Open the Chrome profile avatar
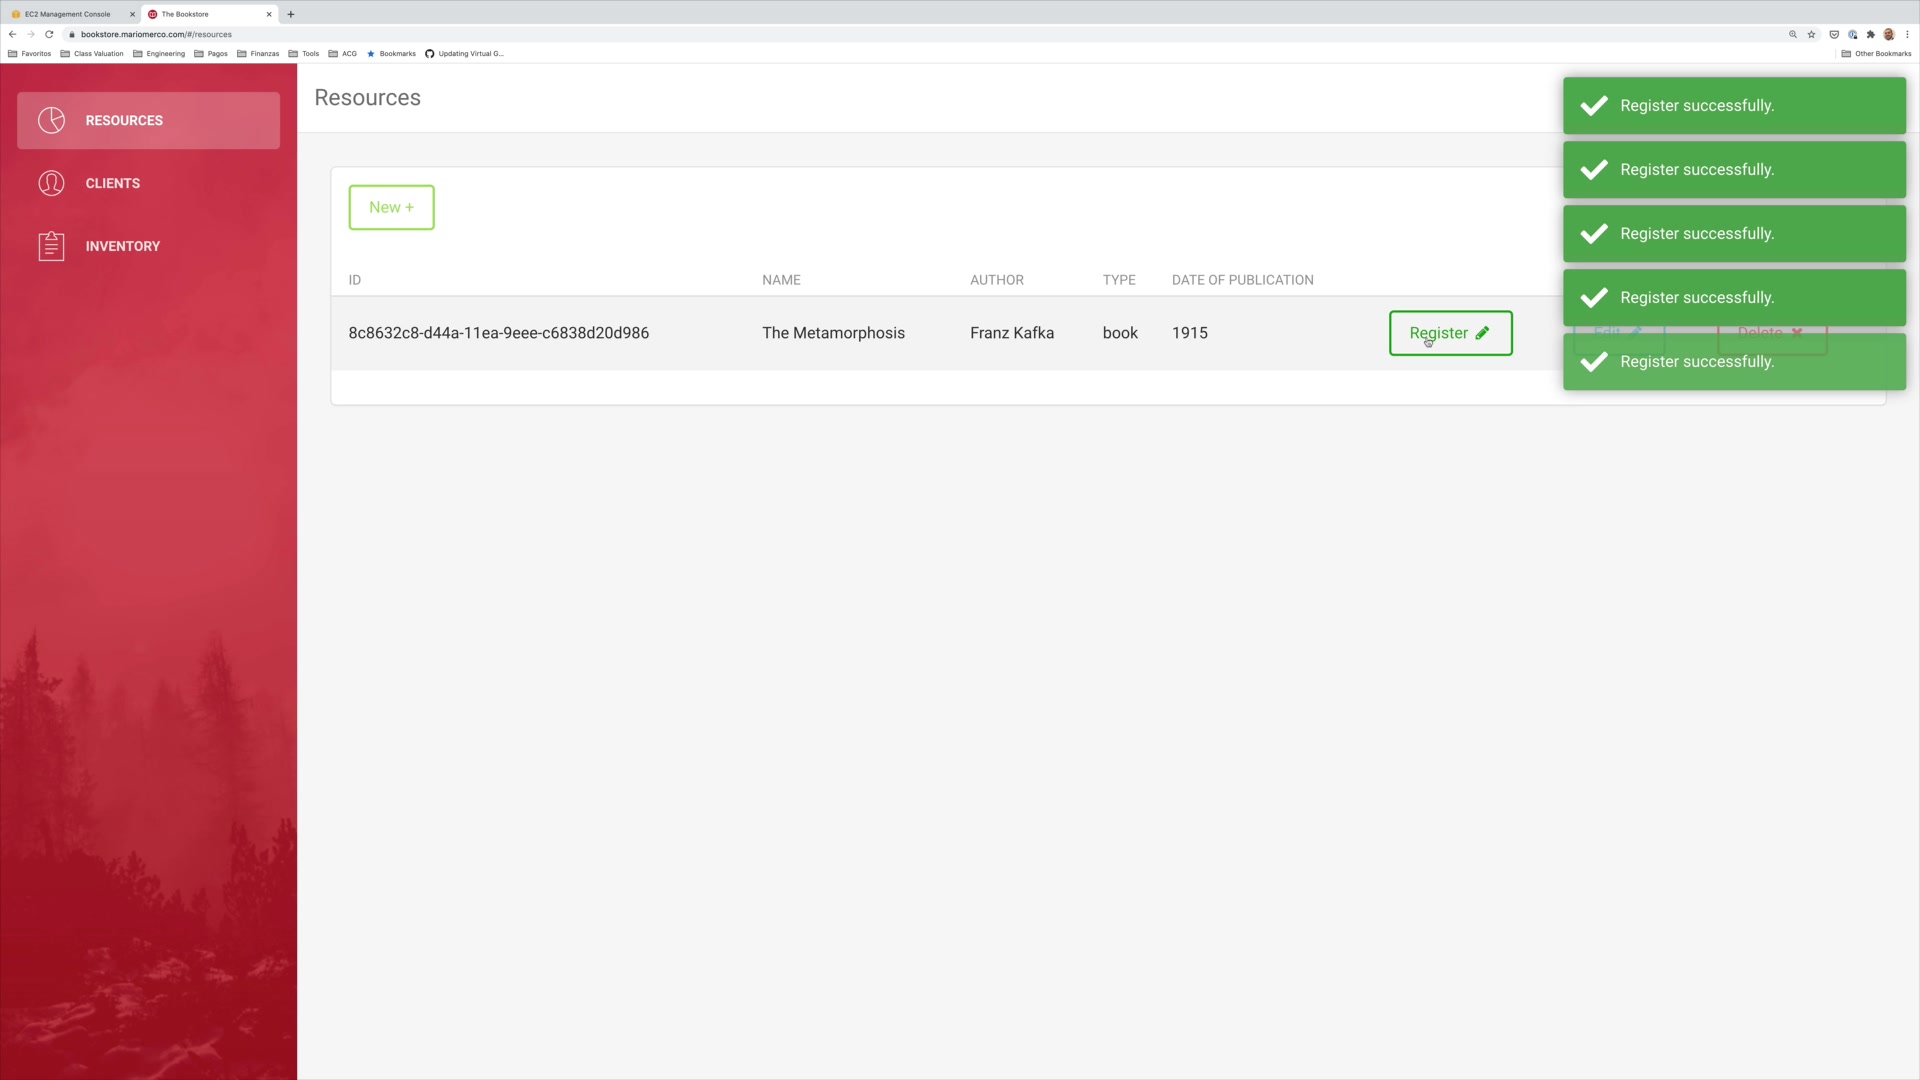 pos(1889,34)
